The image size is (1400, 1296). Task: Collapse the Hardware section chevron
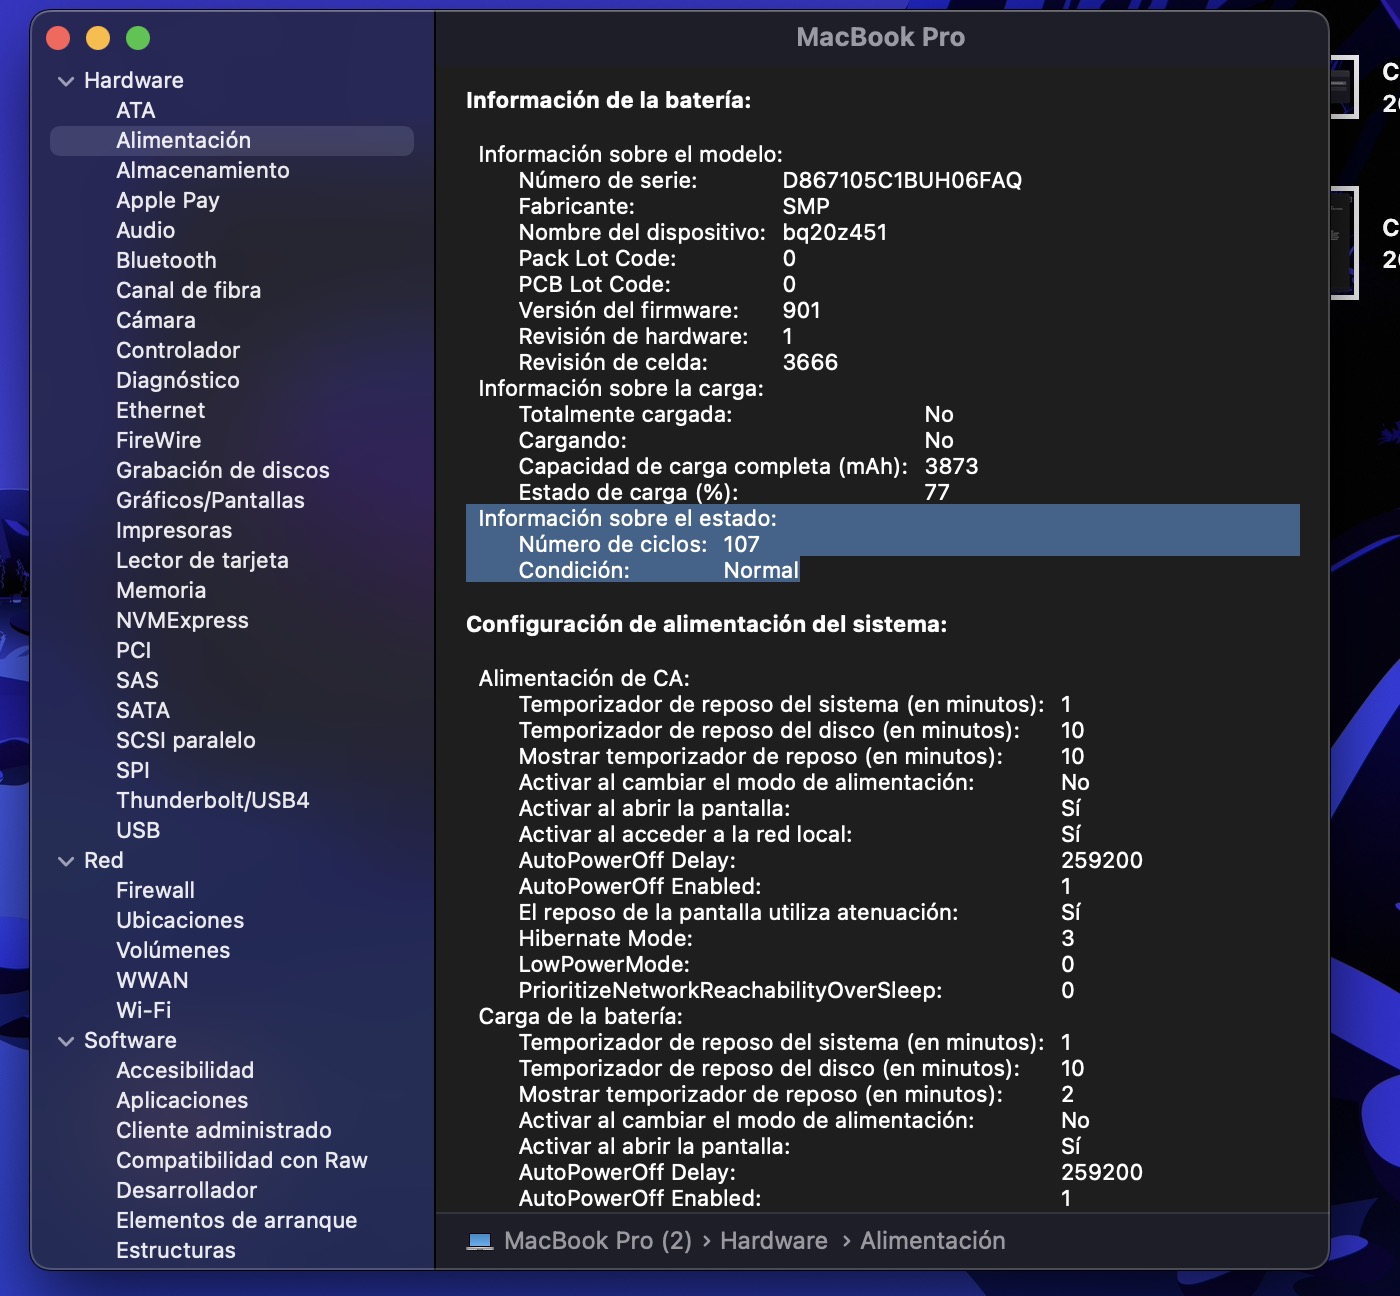click(x=66, y=81)
